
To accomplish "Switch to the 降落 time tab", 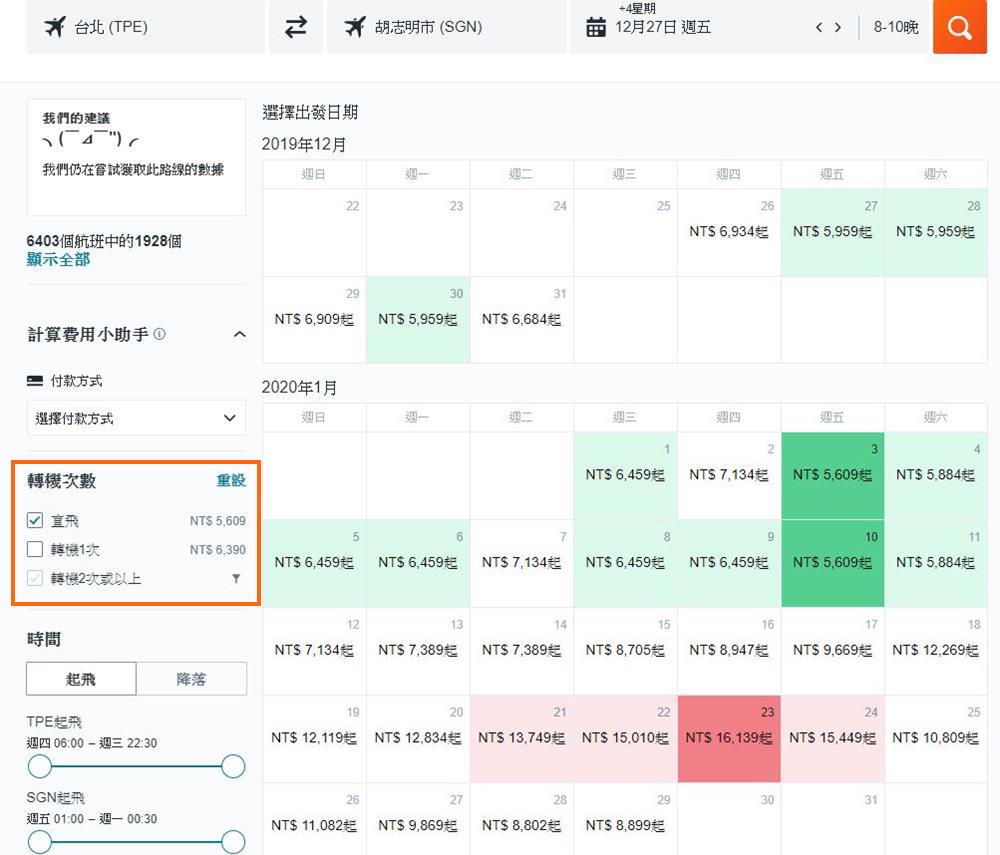I will pyautogui.click(x=191, y=679).
